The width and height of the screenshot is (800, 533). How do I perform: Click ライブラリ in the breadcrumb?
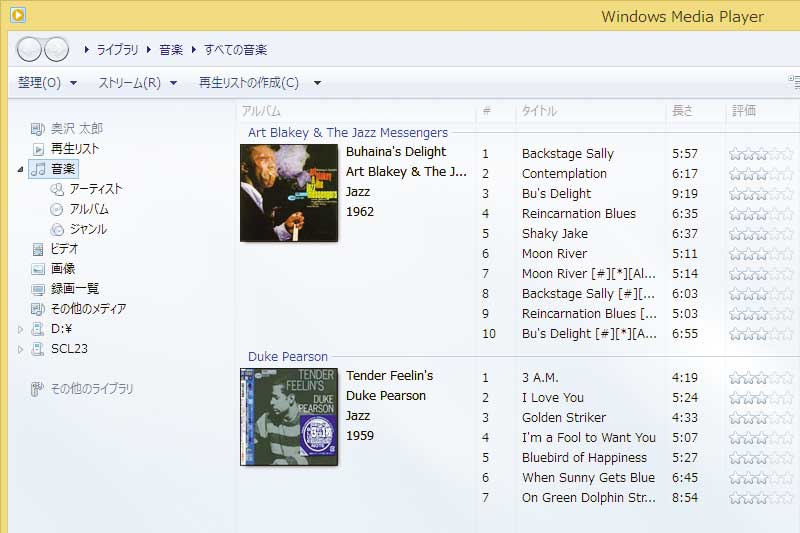click(x=117, y=49)
